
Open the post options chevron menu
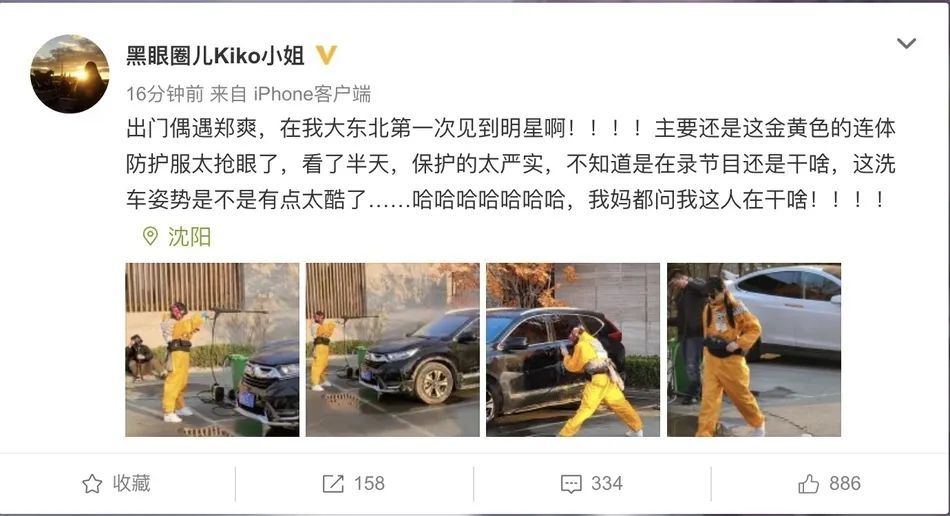click(x=906, y=43)
